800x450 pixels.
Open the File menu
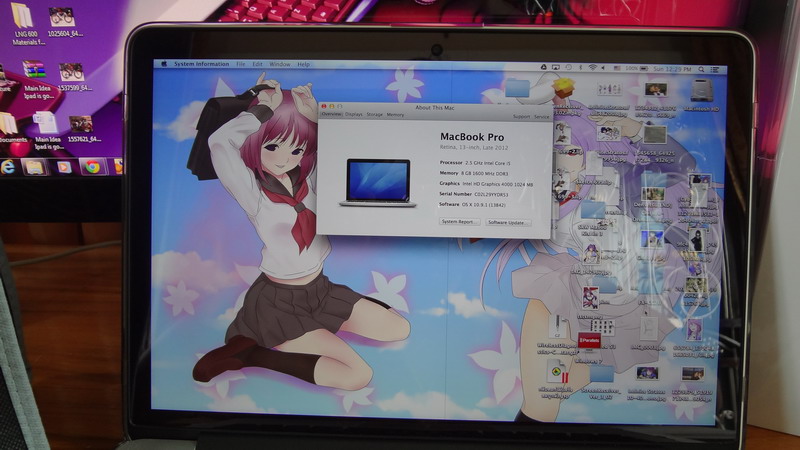point(240,64)
